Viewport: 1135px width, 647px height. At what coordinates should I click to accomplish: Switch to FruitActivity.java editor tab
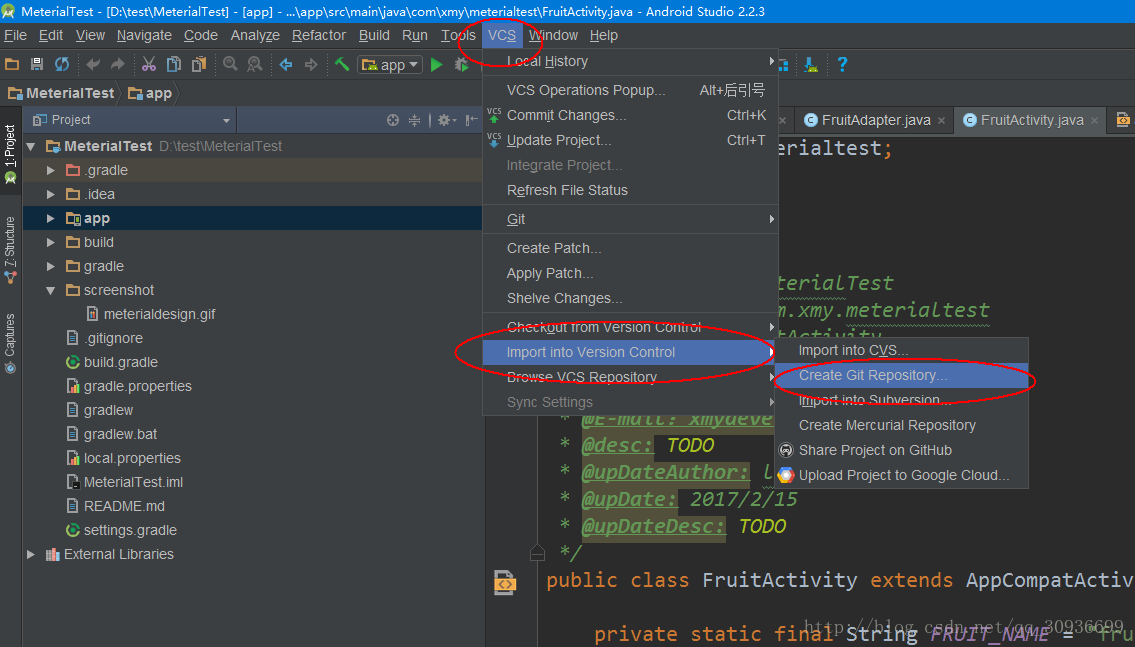click(1032, 120)
